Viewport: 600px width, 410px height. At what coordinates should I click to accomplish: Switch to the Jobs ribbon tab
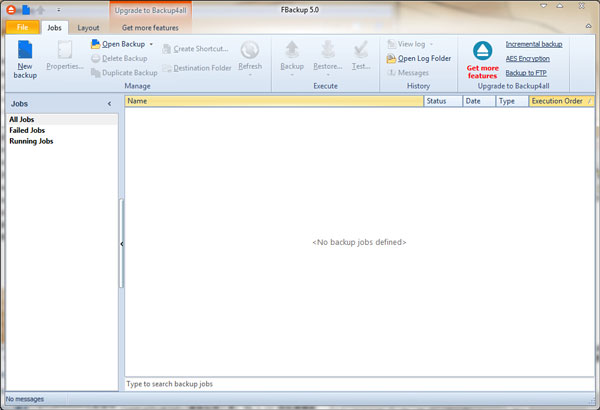[54, 28]
